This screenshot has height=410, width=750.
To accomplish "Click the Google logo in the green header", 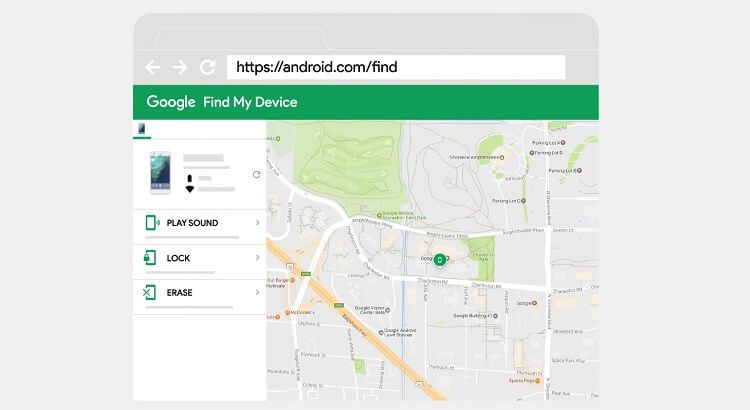I will click(x=171, y=102).
